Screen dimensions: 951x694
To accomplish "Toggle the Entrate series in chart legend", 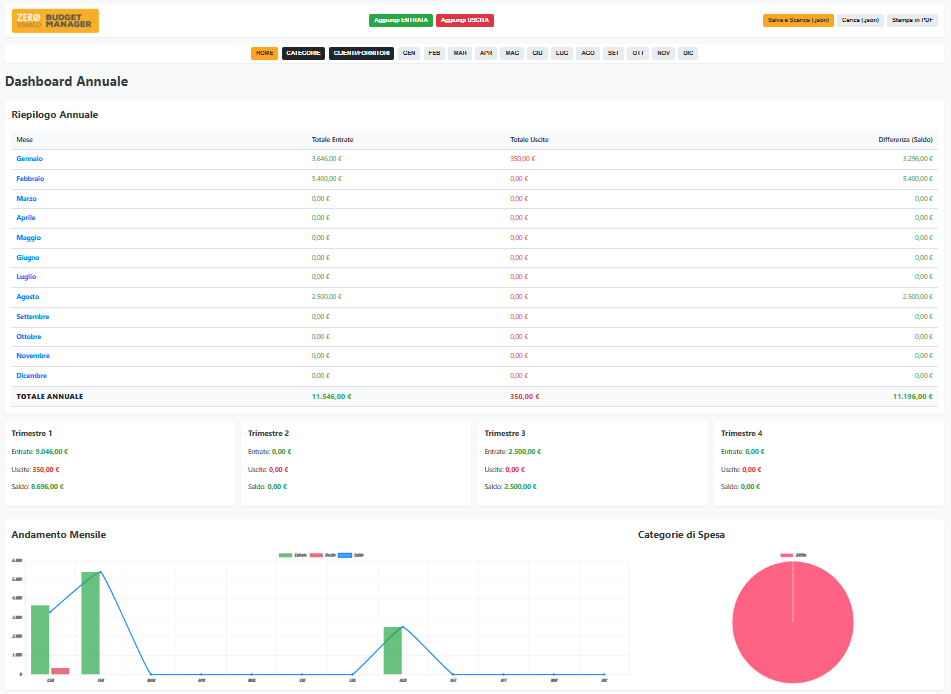I will [292, 554].
